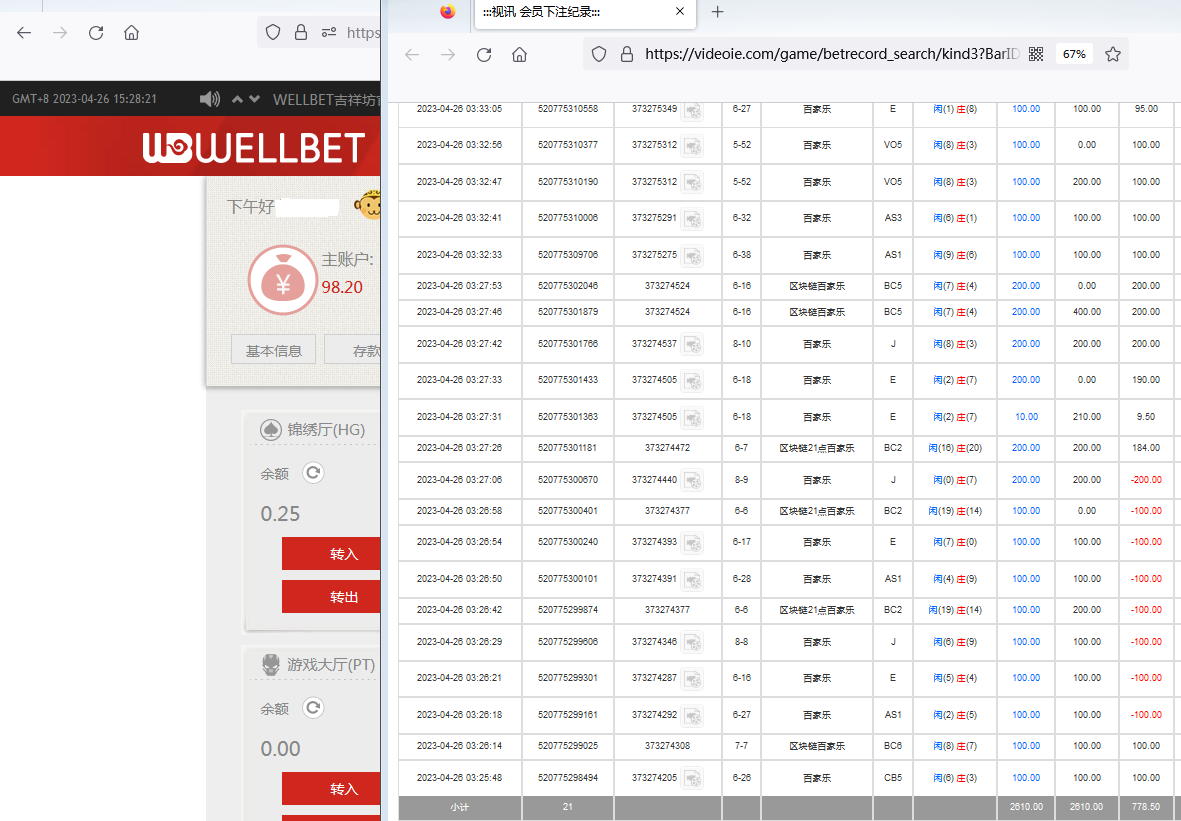
Task: Open detail icon for bet 520775310558
Action: tap(692, 109)
